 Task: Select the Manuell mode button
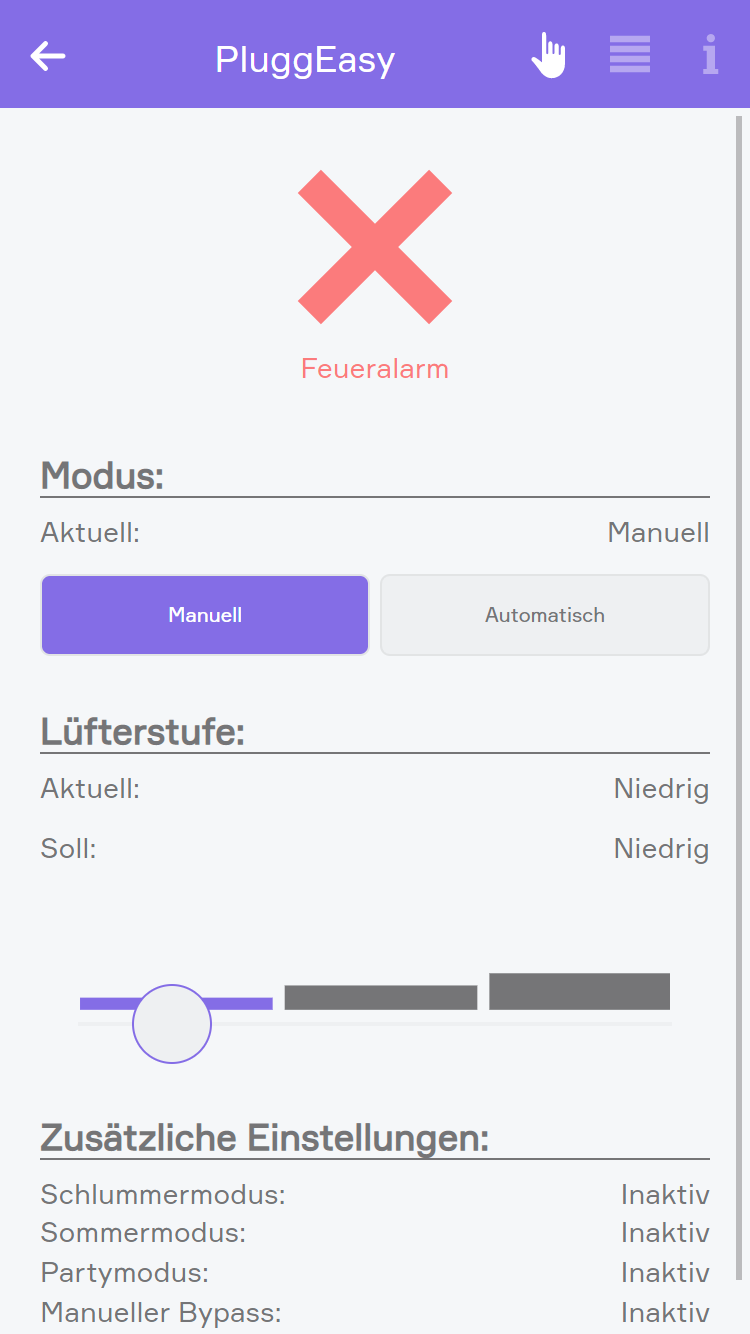tap(205, 615)
